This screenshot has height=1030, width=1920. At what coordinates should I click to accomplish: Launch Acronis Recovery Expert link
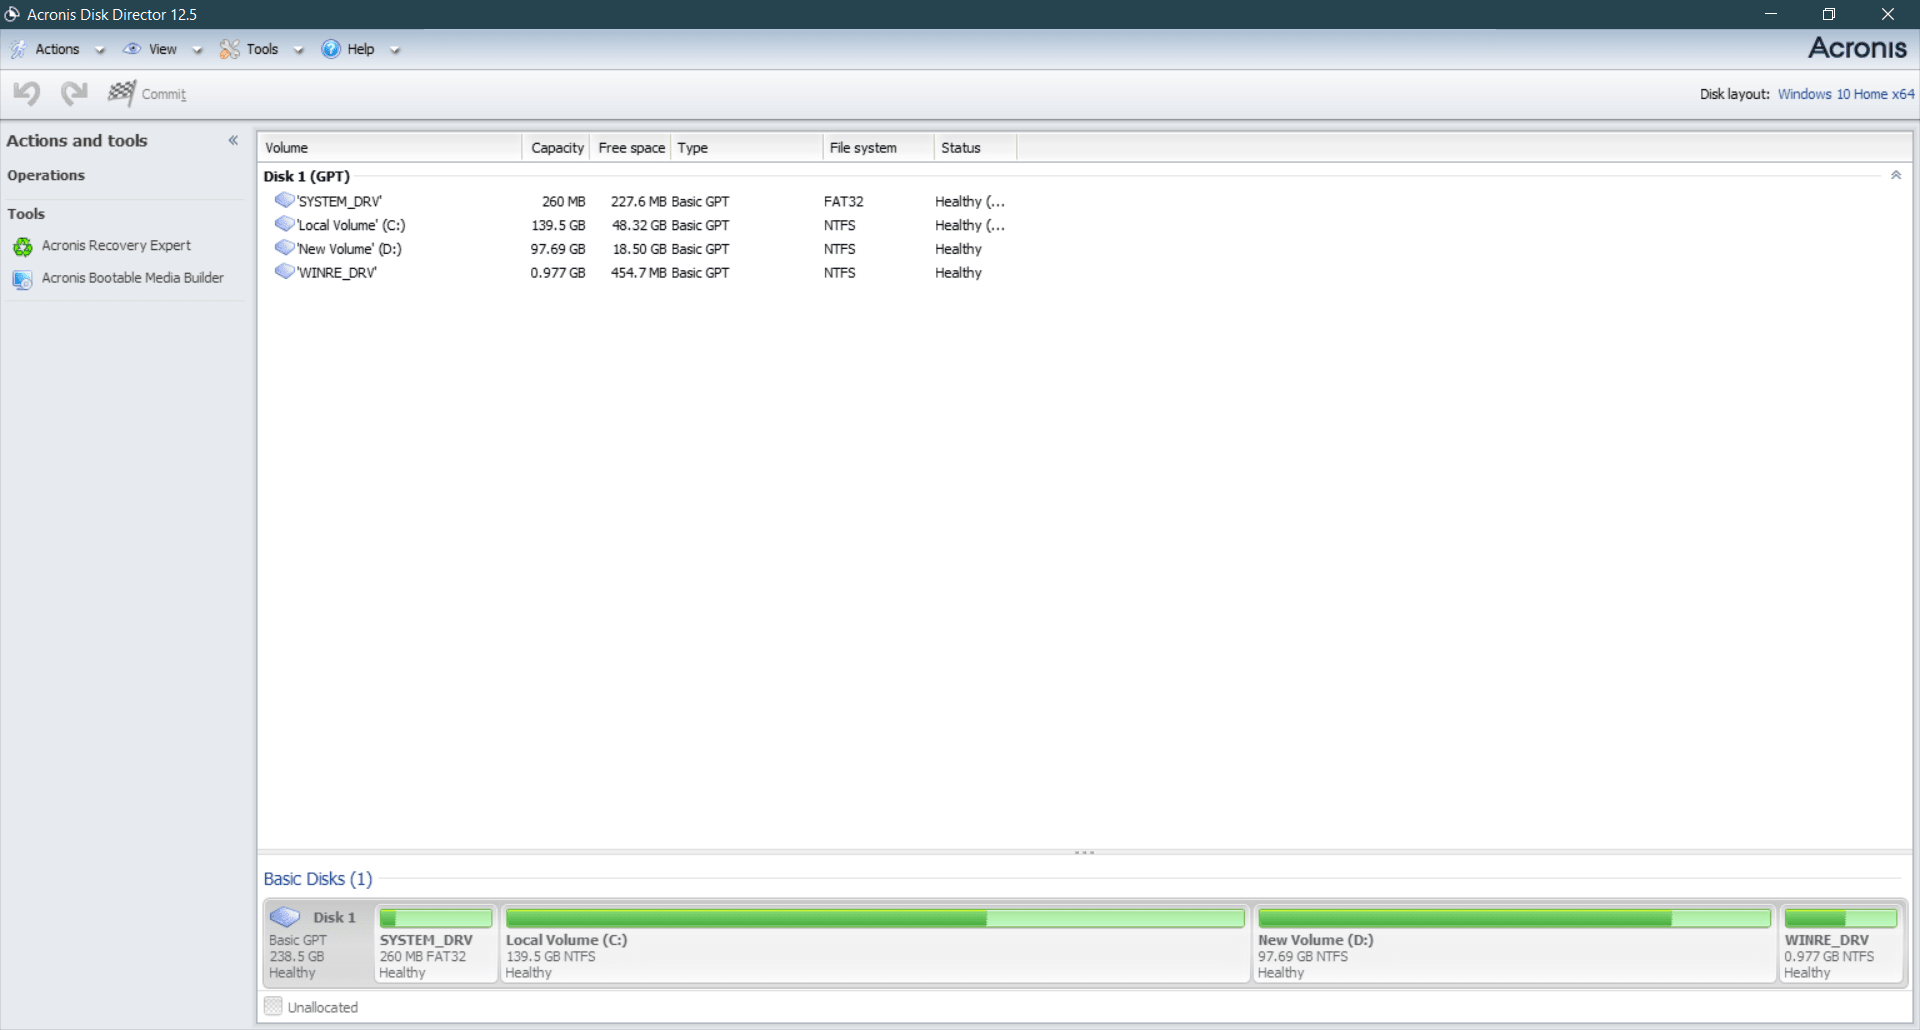(x=116, y=245)
